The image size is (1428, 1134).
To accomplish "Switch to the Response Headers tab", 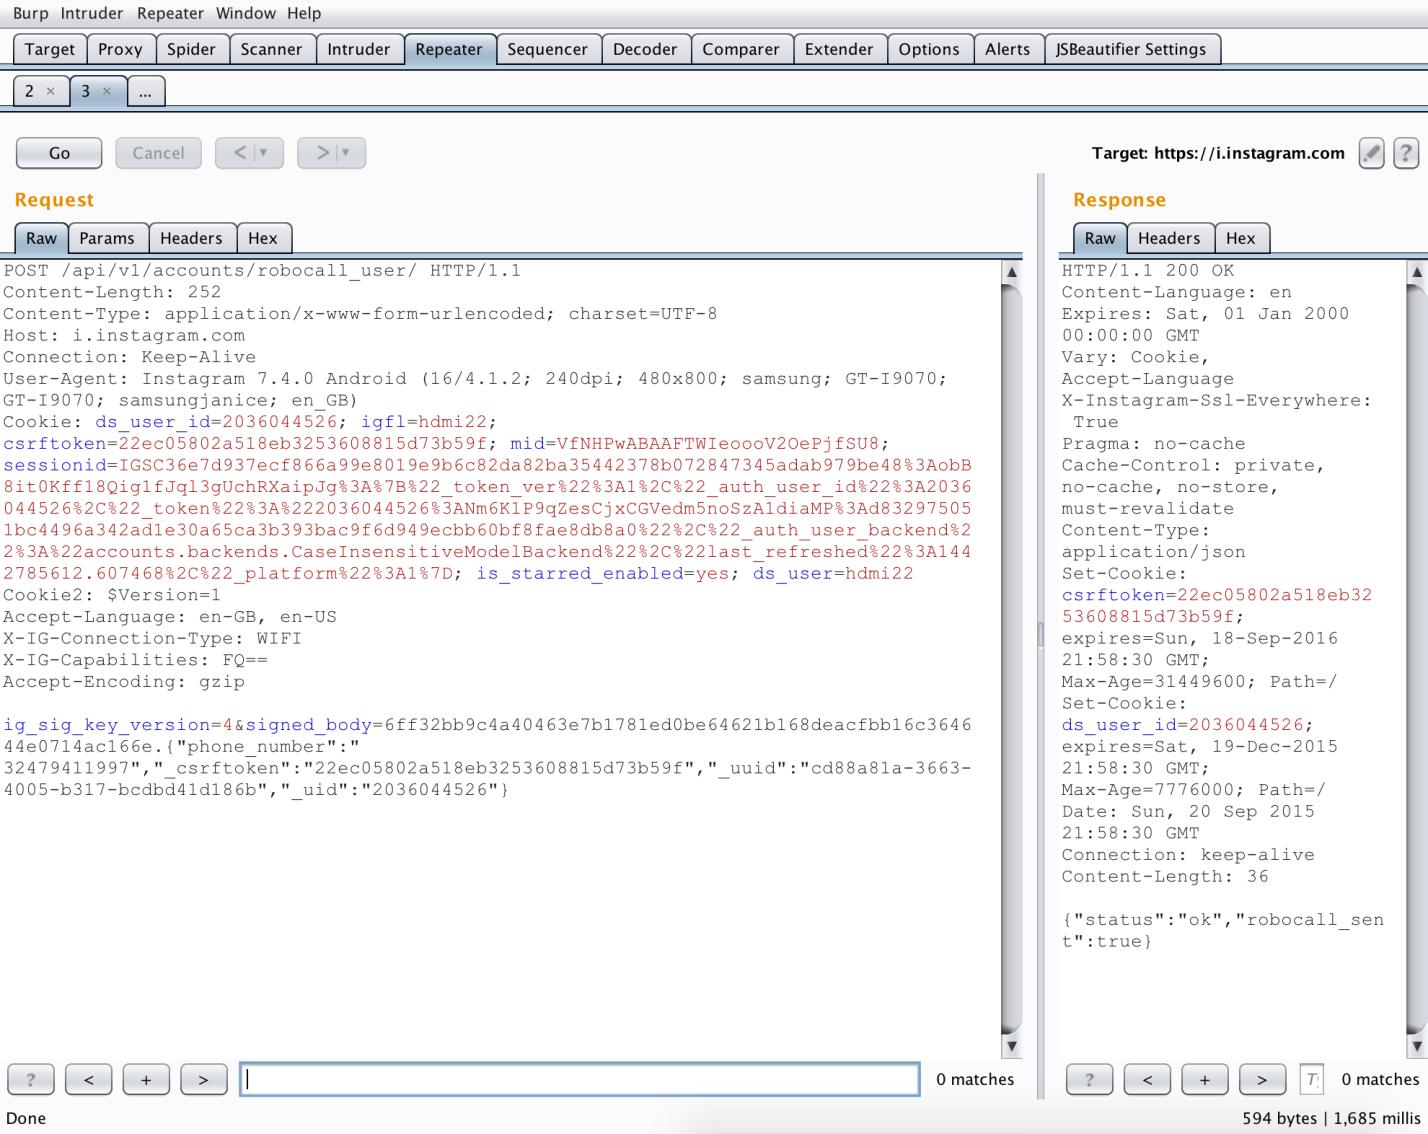I will click(1168, 238).
